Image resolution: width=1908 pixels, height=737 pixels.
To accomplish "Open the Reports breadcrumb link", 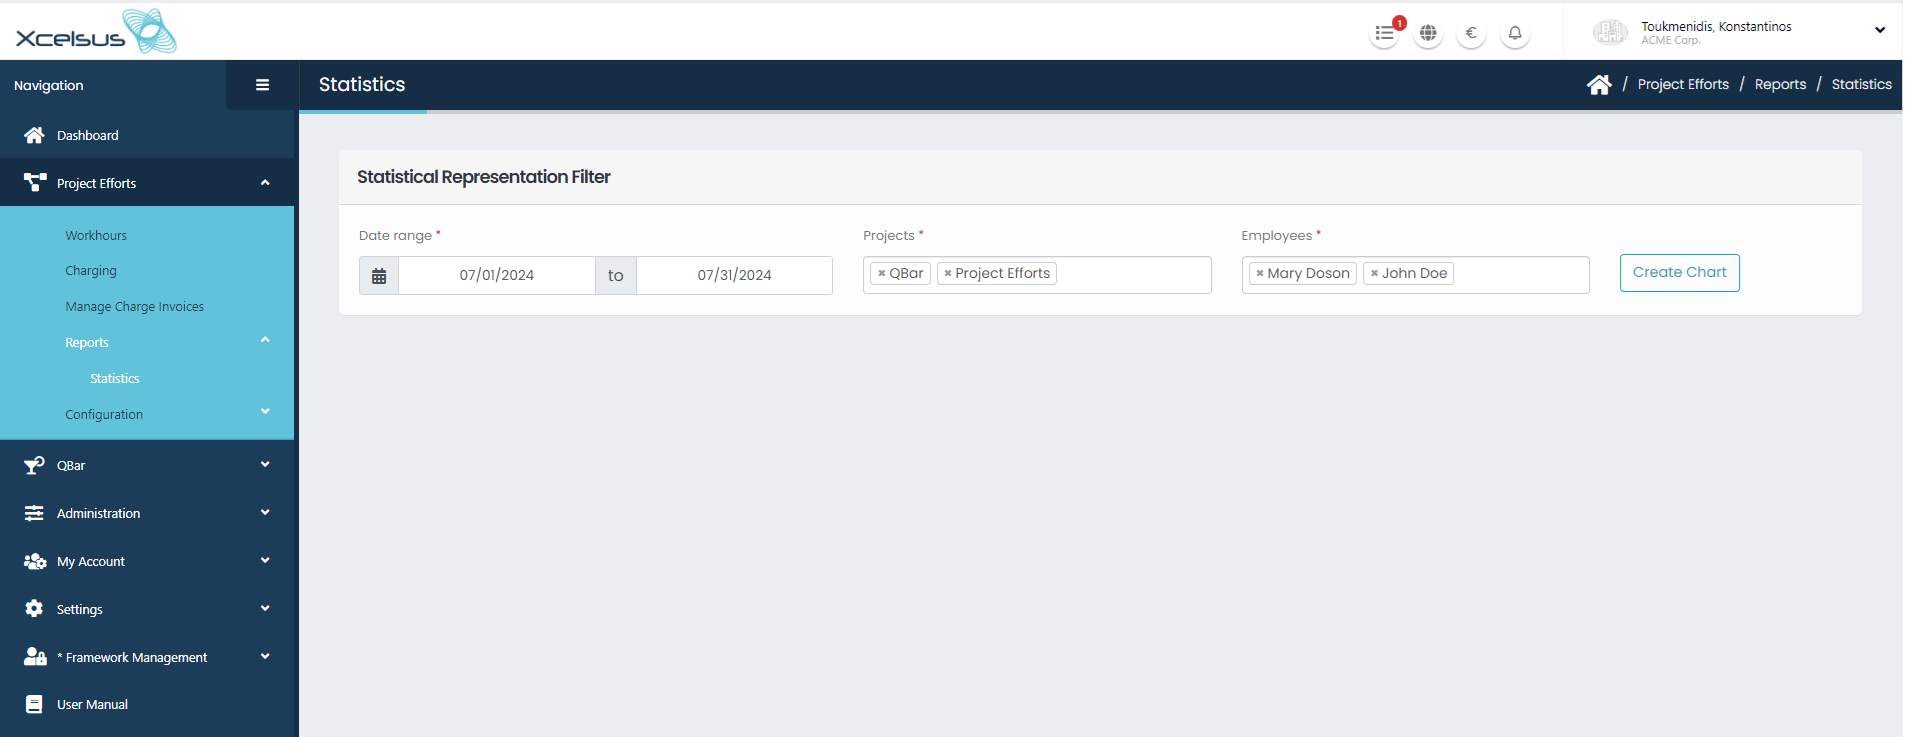I will click(x=1780, y=85).
